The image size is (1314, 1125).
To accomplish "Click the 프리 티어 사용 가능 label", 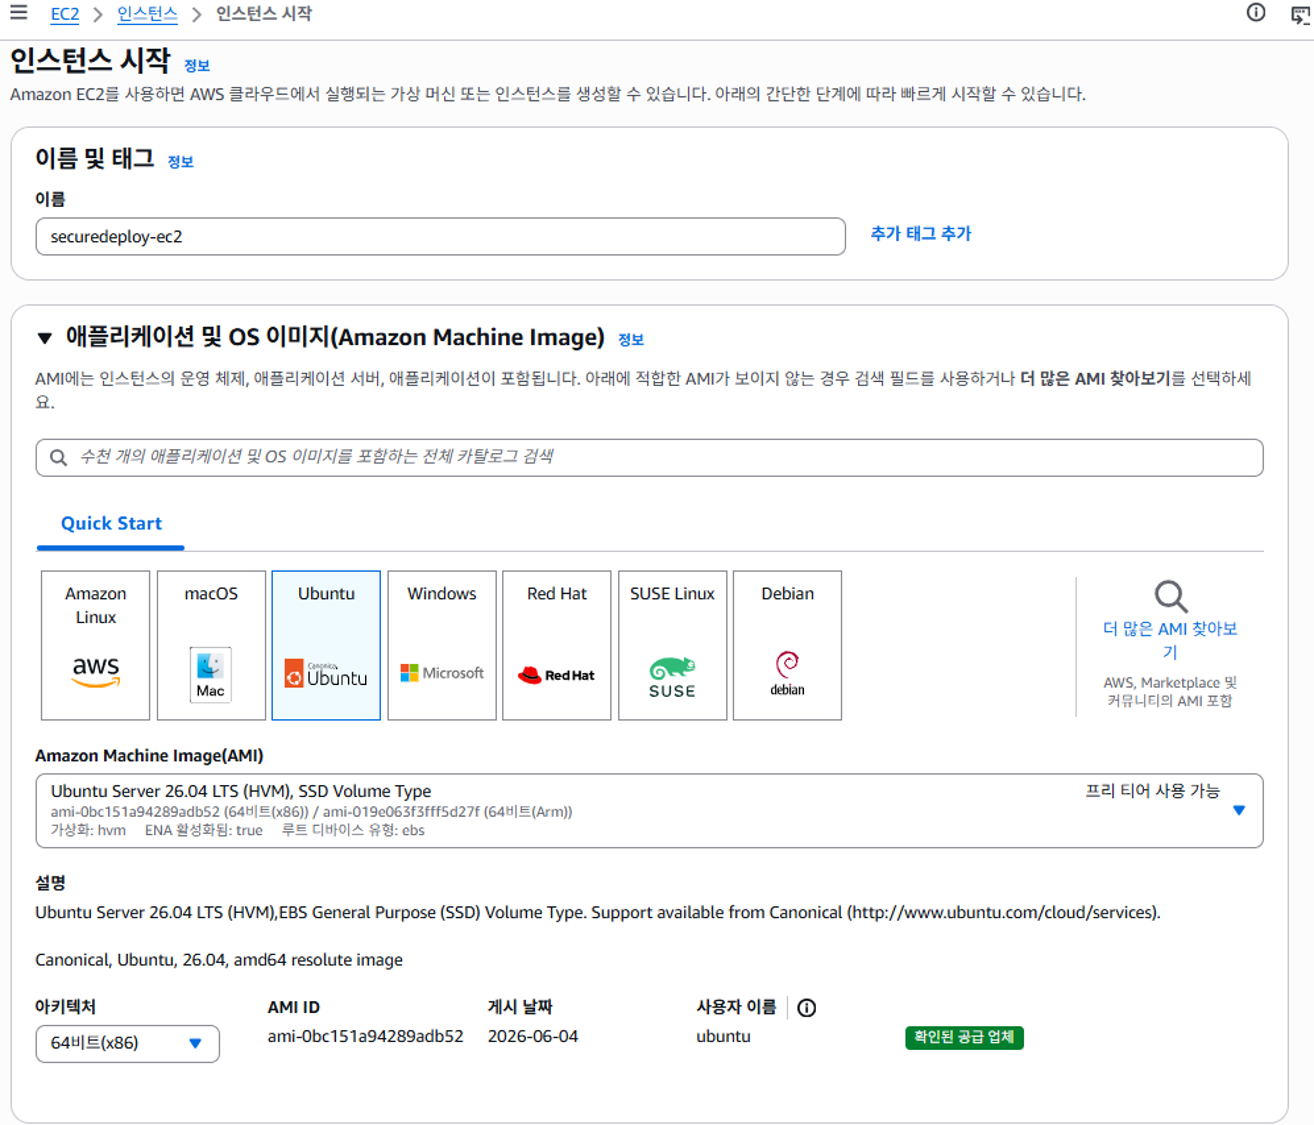I will [1152, 791].
